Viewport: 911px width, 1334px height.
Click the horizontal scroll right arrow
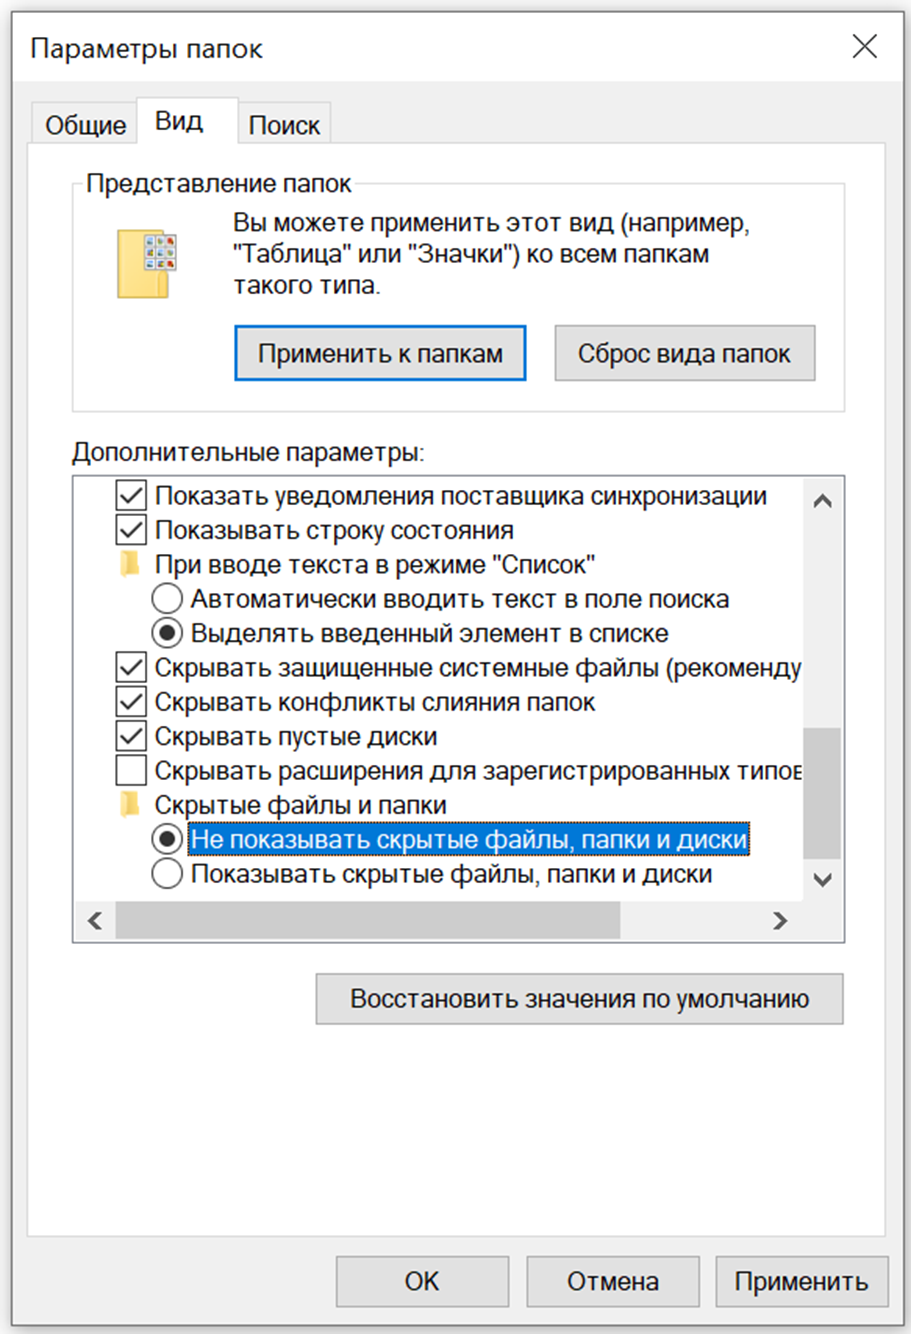tap(780, 921)
